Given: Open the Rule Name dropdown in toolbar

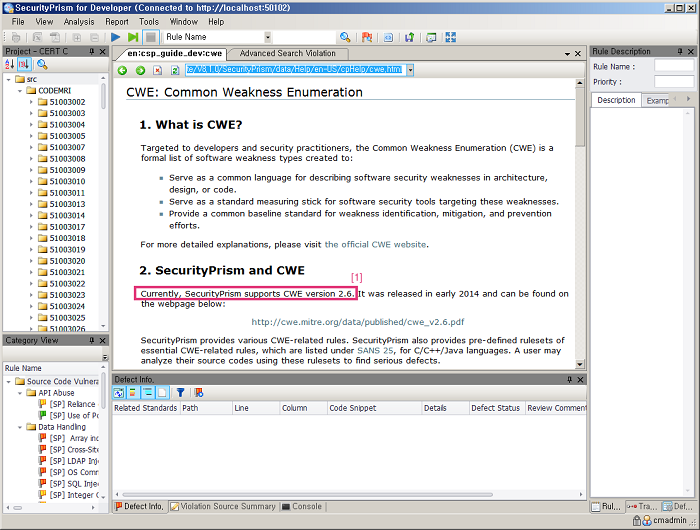Looking at the screenshot, I should 267,37.
